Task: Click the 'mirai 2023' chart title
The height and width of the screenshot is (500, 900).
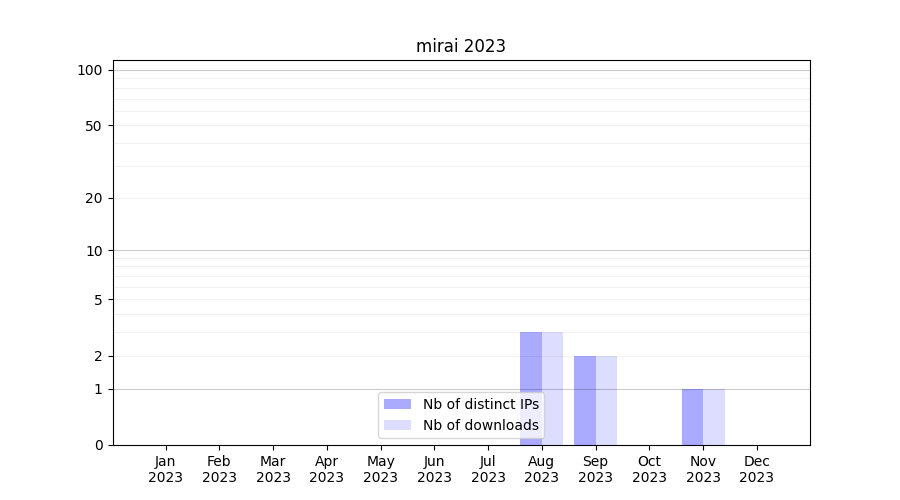Action: (x=461, y=46)
